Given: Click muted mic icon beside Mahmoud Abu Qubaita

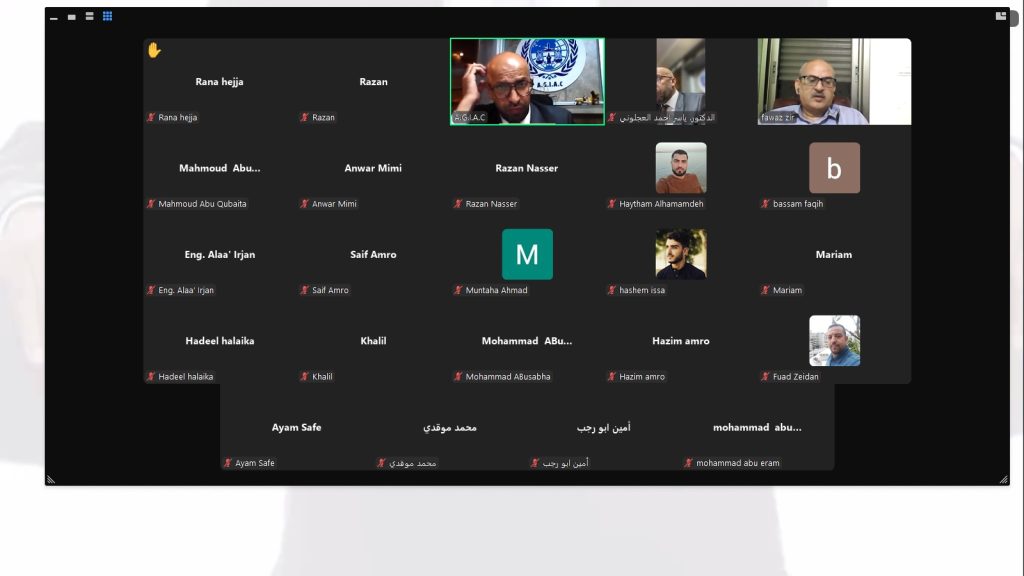Looking at the screenshot, I should (151, 204).
